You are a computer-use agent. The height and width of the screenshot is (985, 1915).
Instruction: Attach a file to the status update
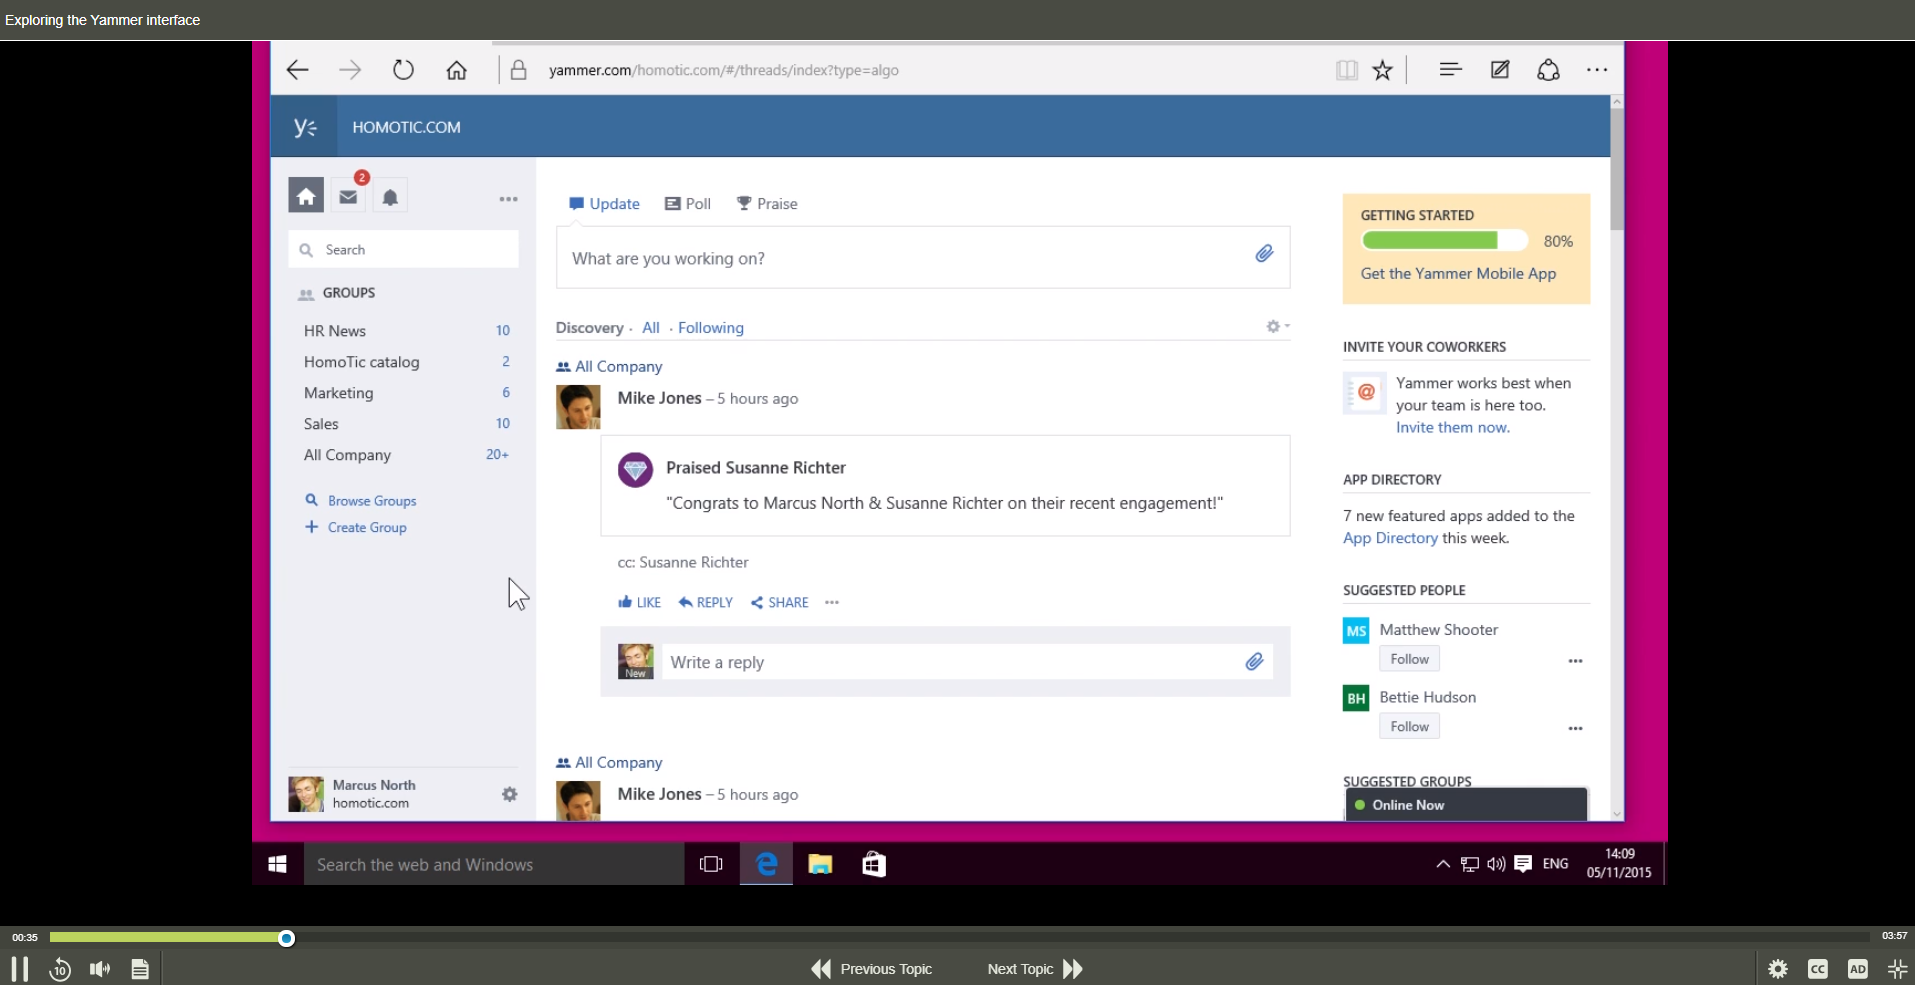pyautogui.click(x=1263, y=255)
